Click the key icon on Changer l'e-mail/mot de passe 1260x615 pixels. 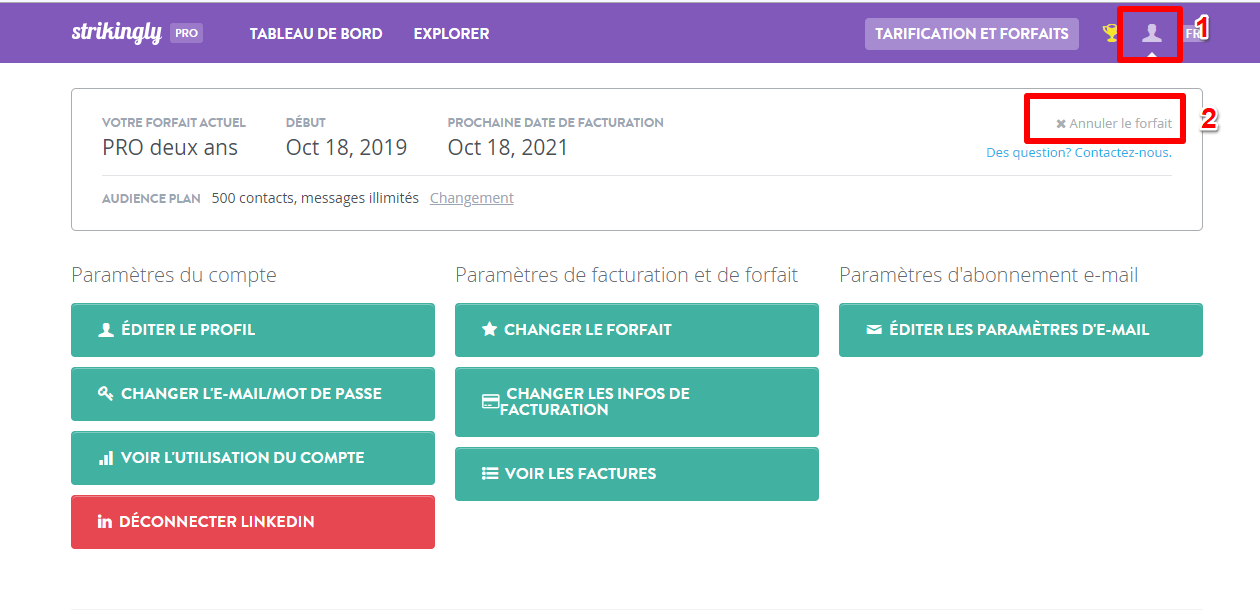pyautogui.click(x=106, y=394)
